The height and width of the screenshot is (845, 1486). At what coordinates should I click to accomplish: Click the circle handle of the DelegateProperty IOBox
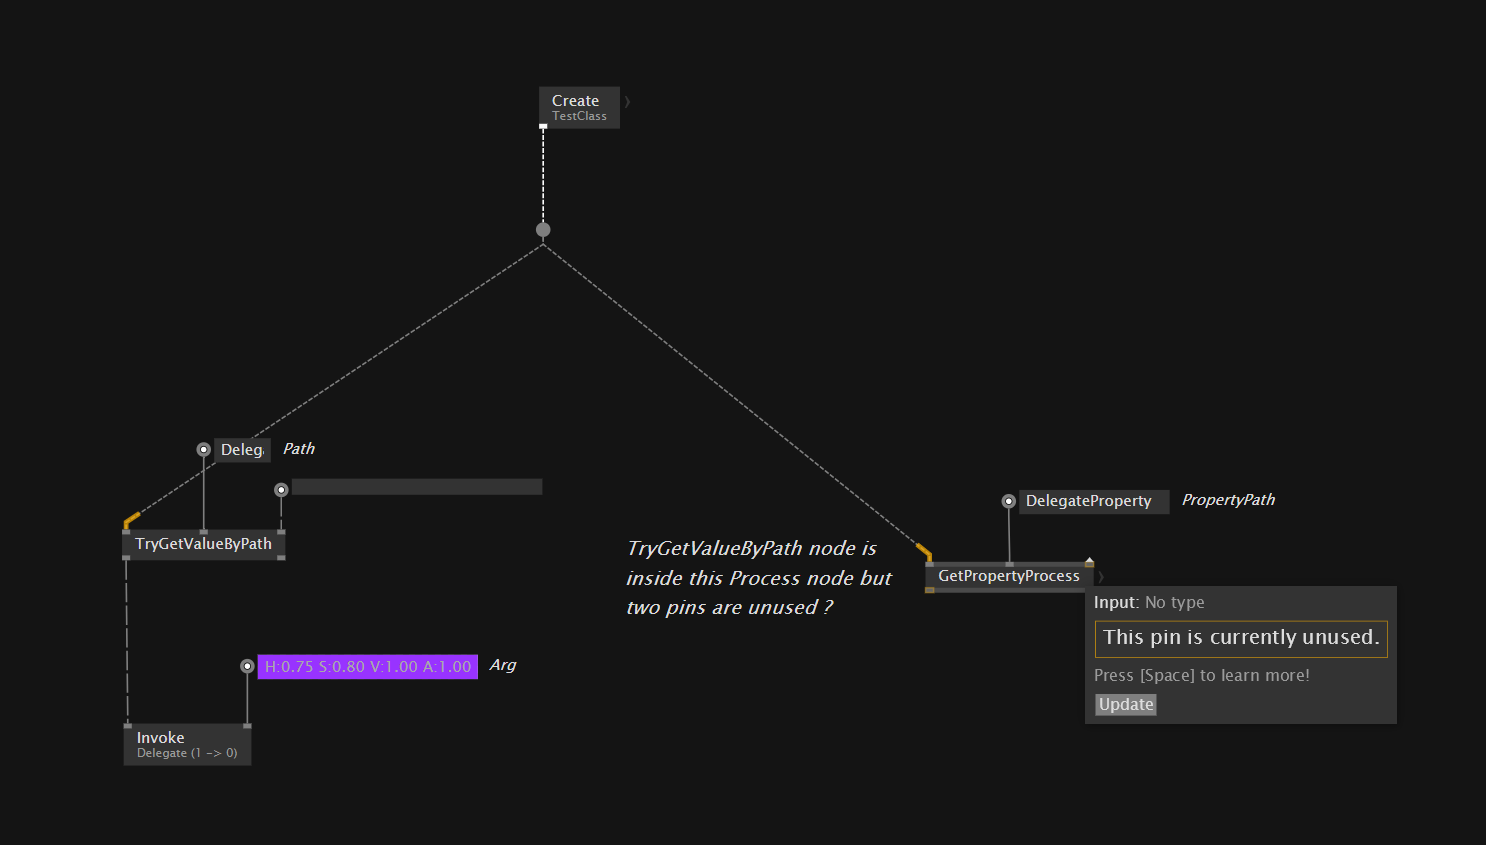point(1008,501)
